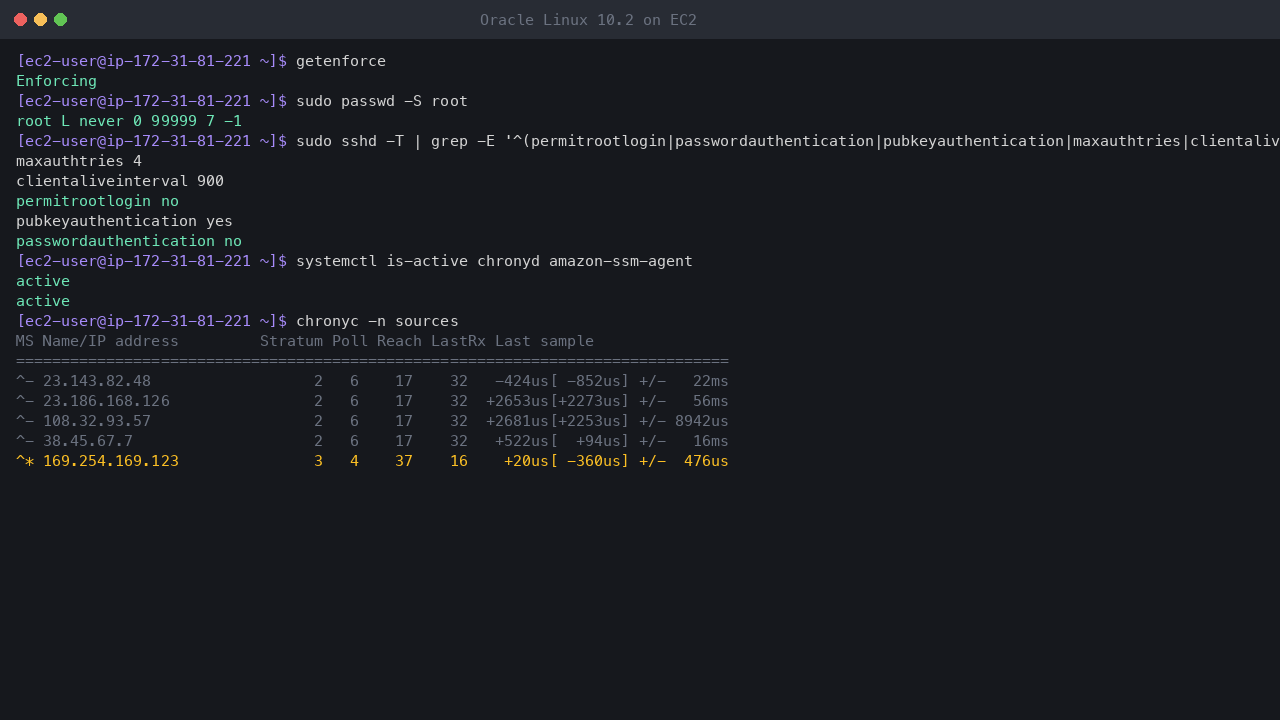The width and height of the screenshot is (1280, 720).
Task: Click the 'clientaliveinterval 900' line
Action: 120,181
